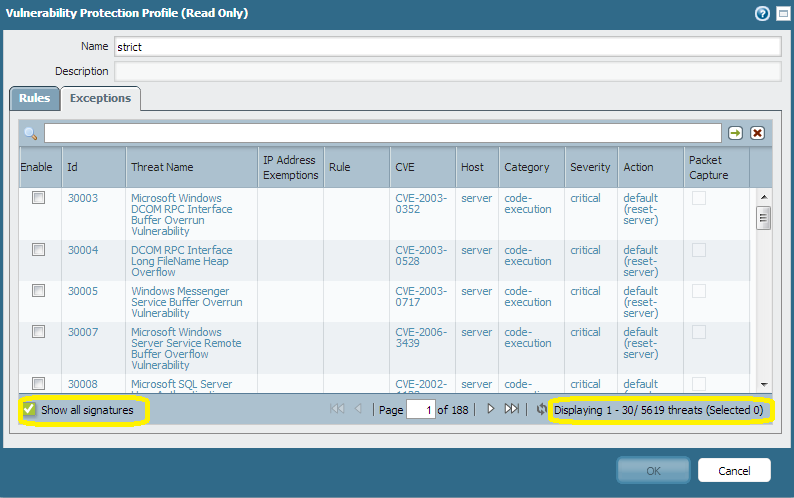The width and height of the screenshot is (794, 498).
Task: Click the search magnifier icon
Action: (x=31, y=133)
